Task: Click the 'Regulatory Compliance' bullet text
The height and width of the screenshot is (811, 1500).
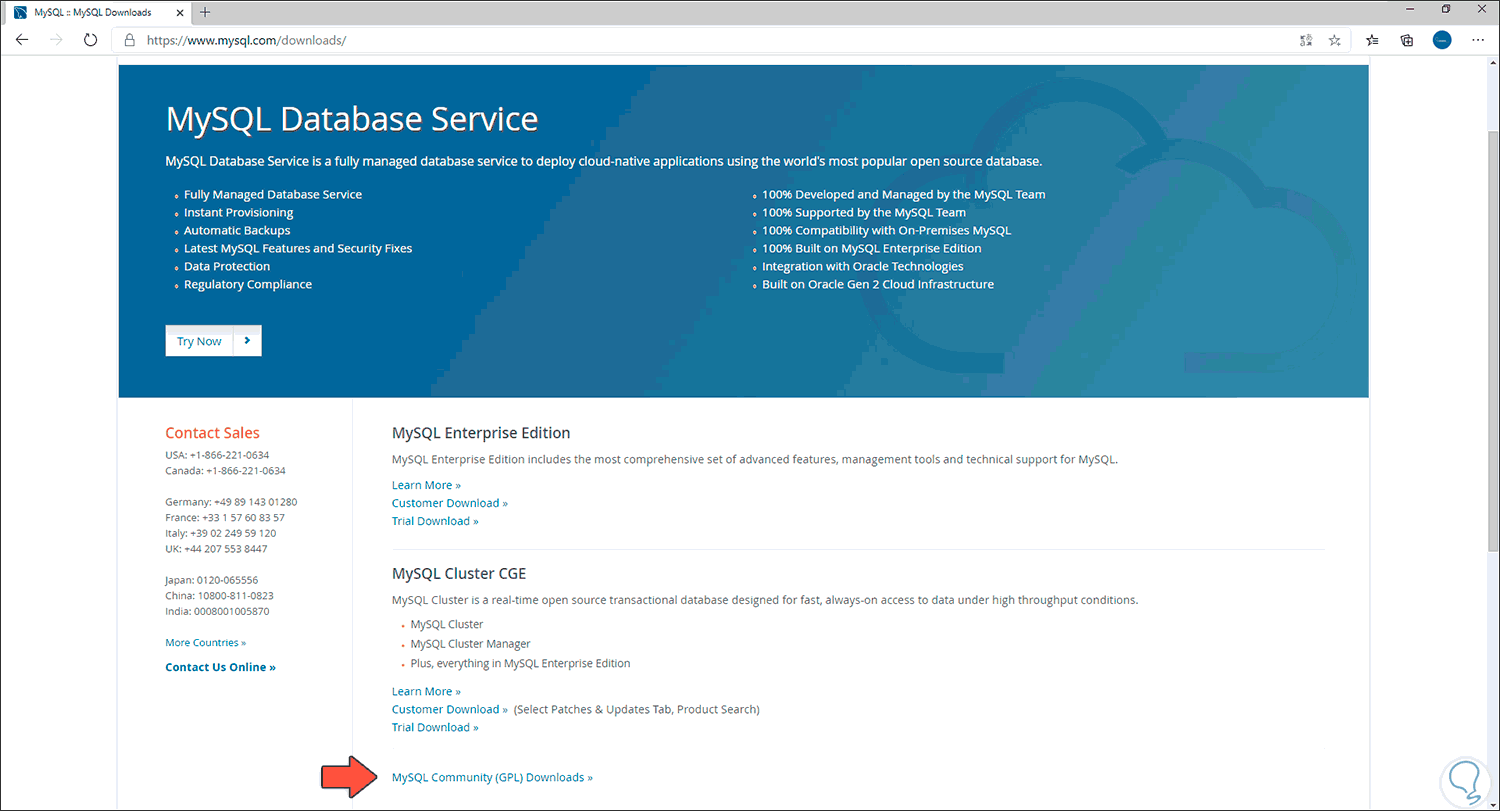Action: [248, 284]
